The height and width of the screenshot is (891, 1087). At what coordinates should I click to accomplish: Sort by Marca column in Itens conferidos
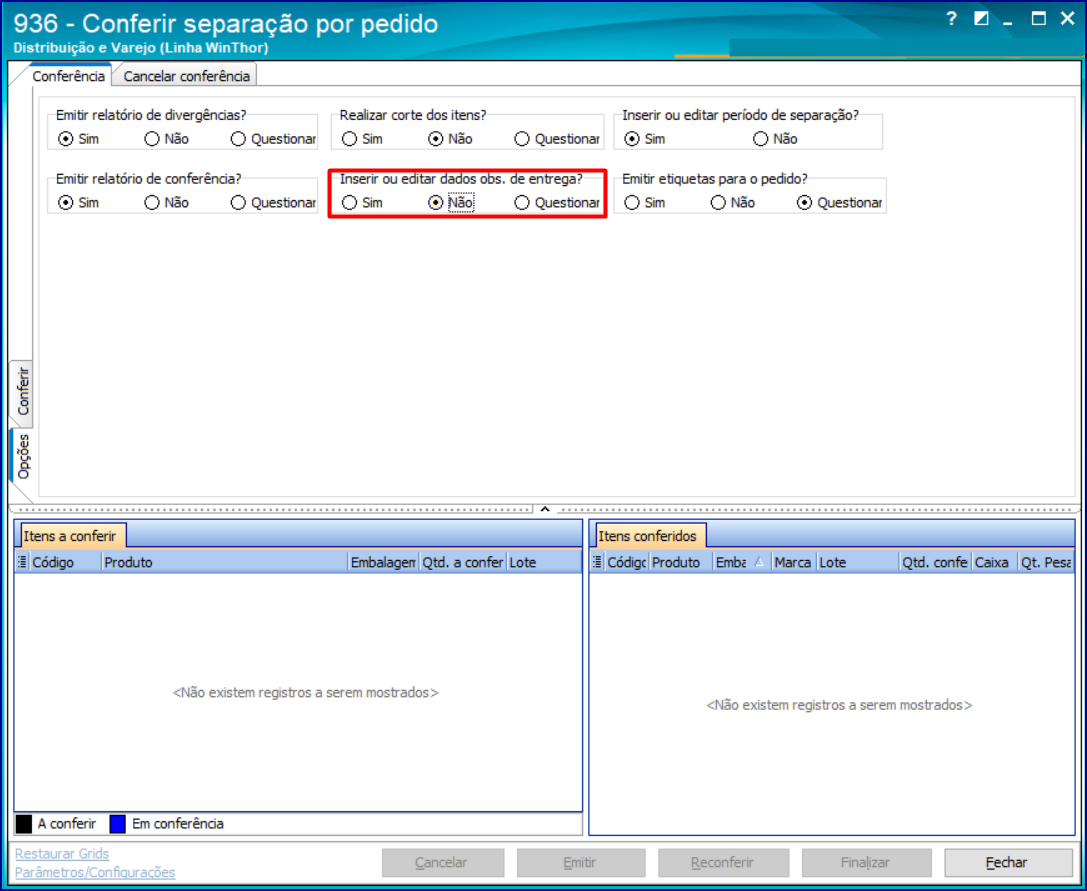794,562
